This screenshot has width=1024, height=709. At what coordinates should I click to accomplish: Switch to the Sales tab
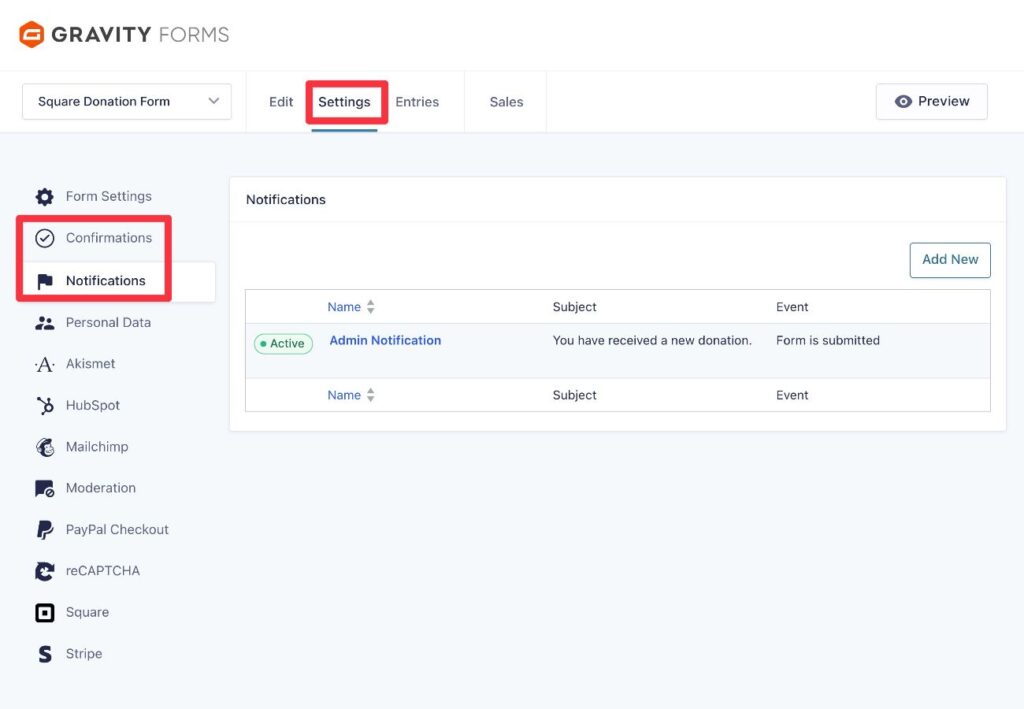(x=506, y=102)
